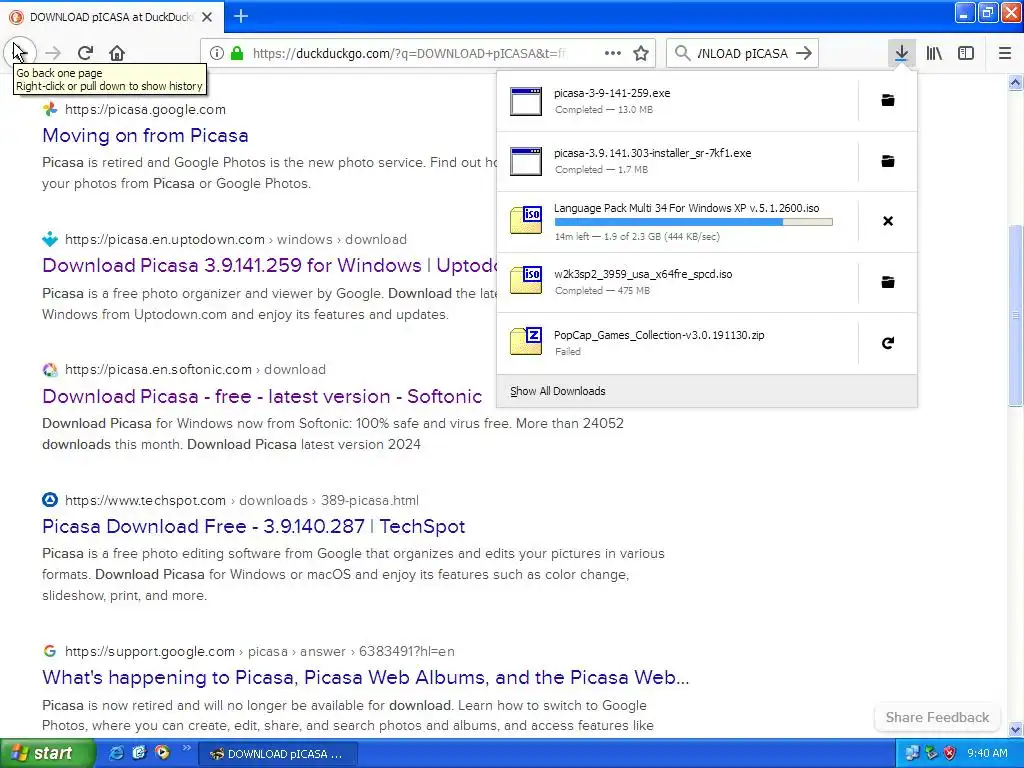
Task: Click support.google.com breadcrumb URL
Action: (260, 651)
